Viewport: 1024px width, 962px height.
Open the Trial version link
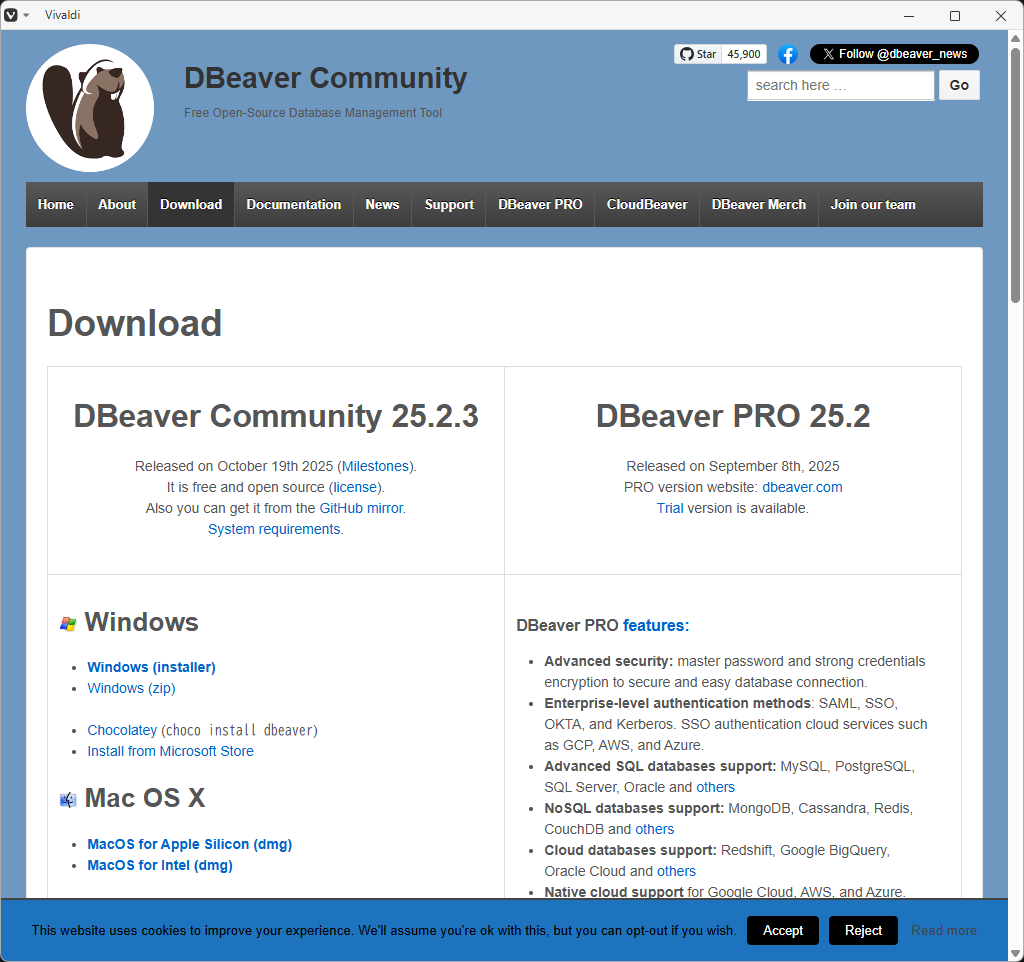pos(670,508)
